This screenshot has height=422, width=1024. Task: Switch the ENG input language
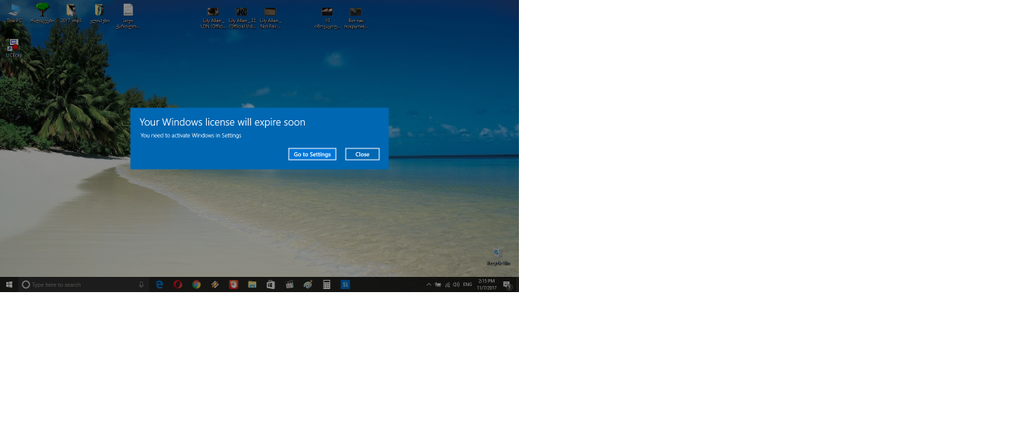[x=468, y=285]
